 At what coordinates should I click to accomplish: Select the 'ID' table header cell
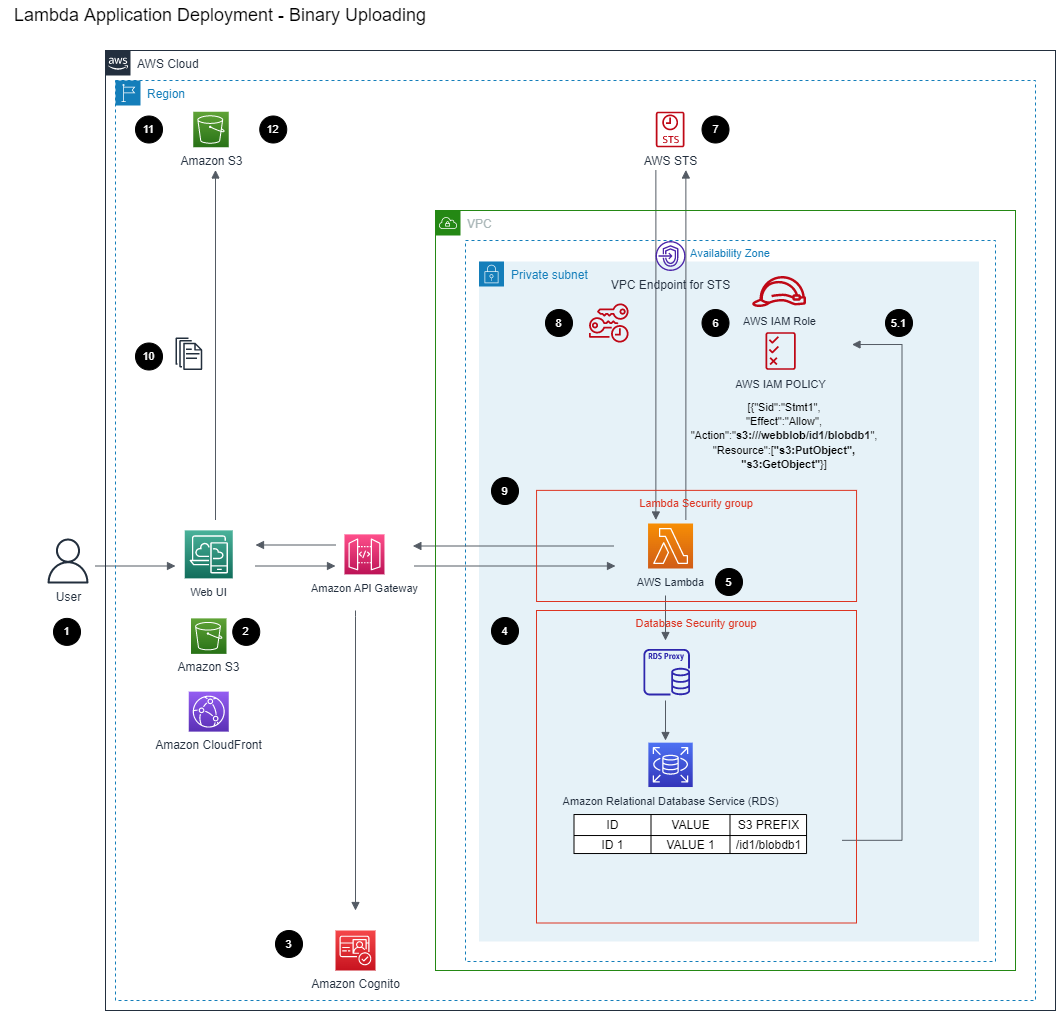612,824
